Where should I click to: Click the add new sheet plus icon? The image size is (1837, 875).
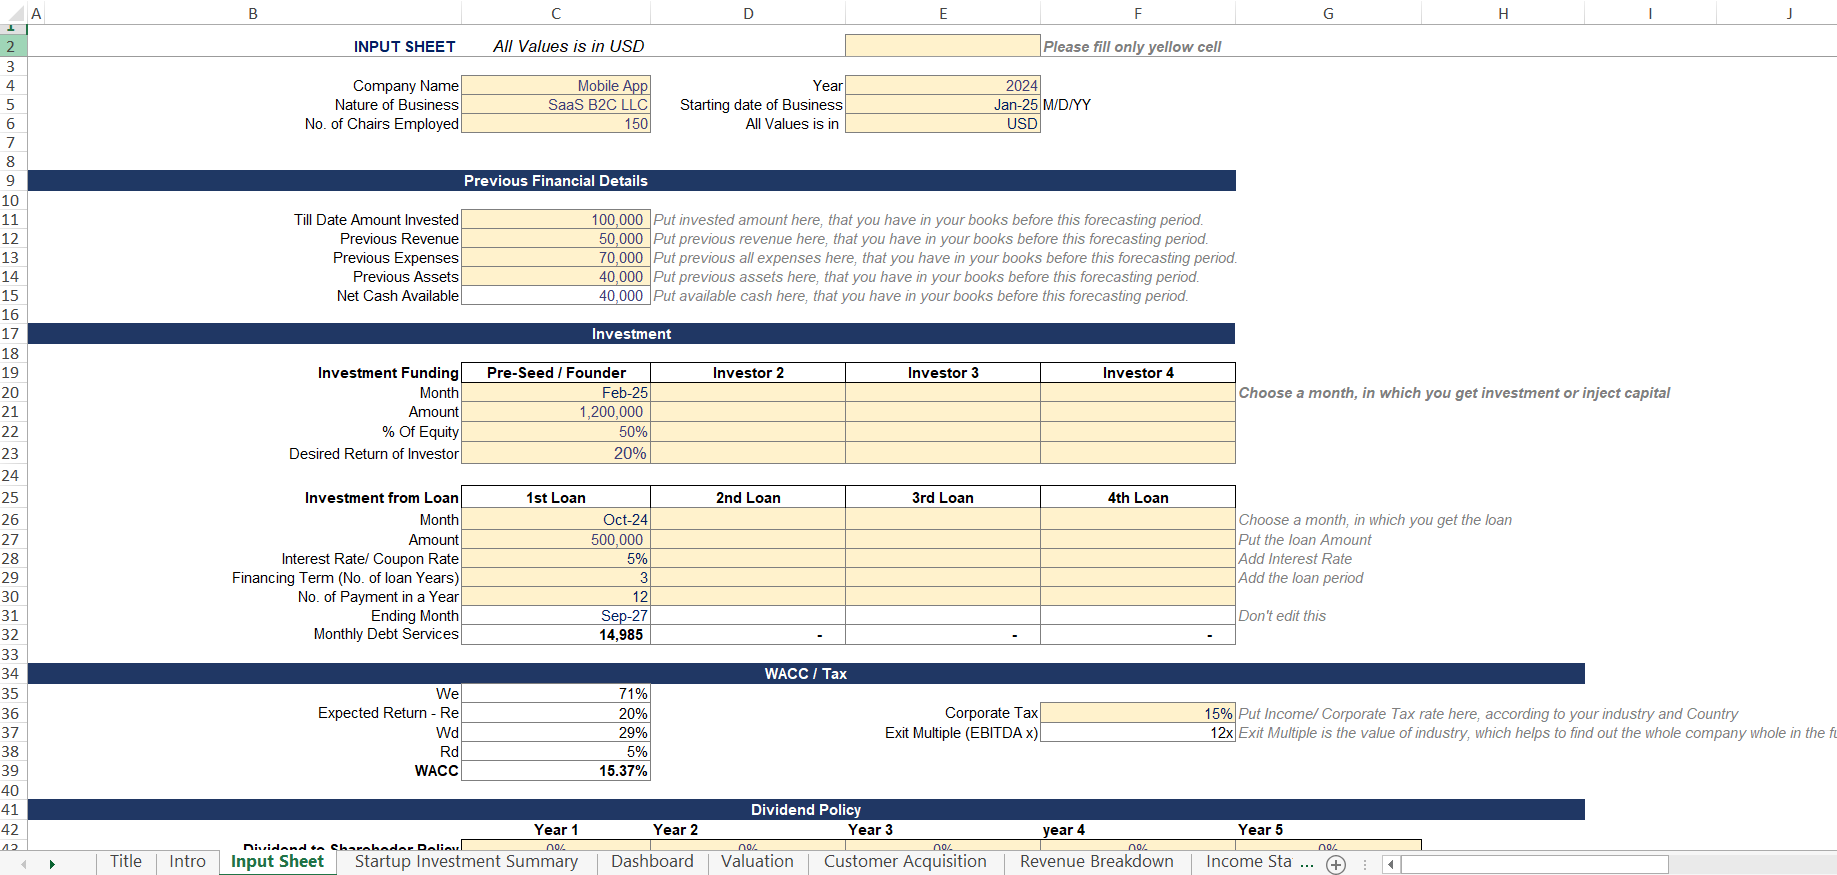(1336, 865)
